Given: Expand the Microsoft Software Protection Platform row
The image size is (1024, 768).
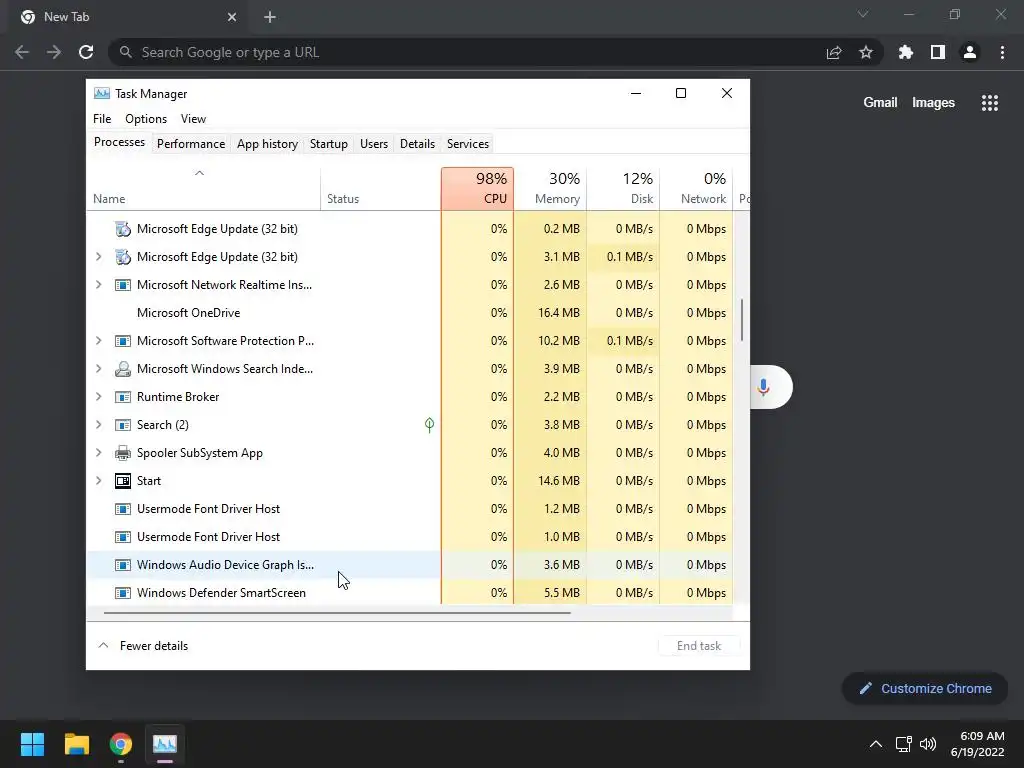Looking at the screenshot, I should point(99,341).
